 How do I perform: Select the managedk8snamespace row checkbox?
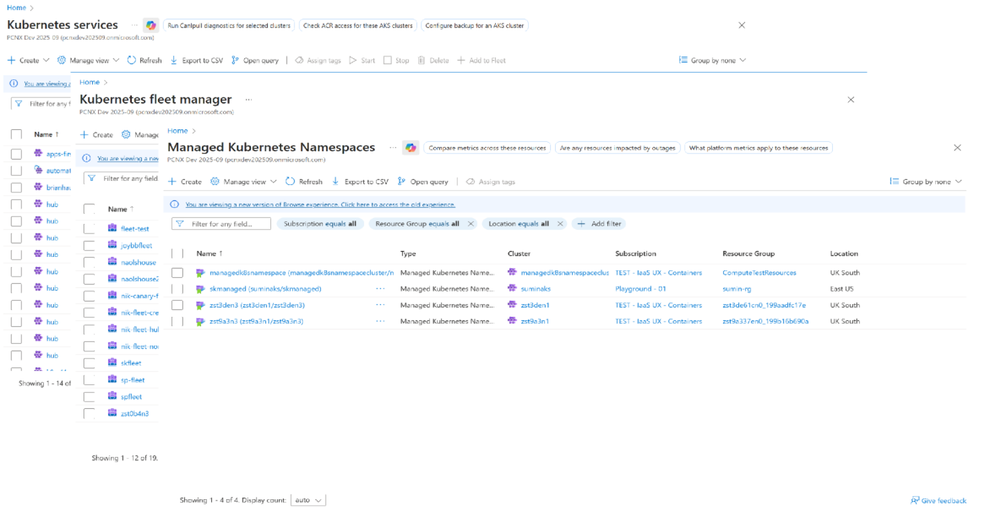click(177, 273)
